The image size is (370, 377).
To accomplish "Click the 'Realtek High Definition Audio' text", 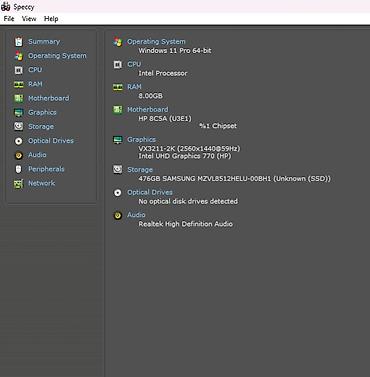I will tap(186, 224).
